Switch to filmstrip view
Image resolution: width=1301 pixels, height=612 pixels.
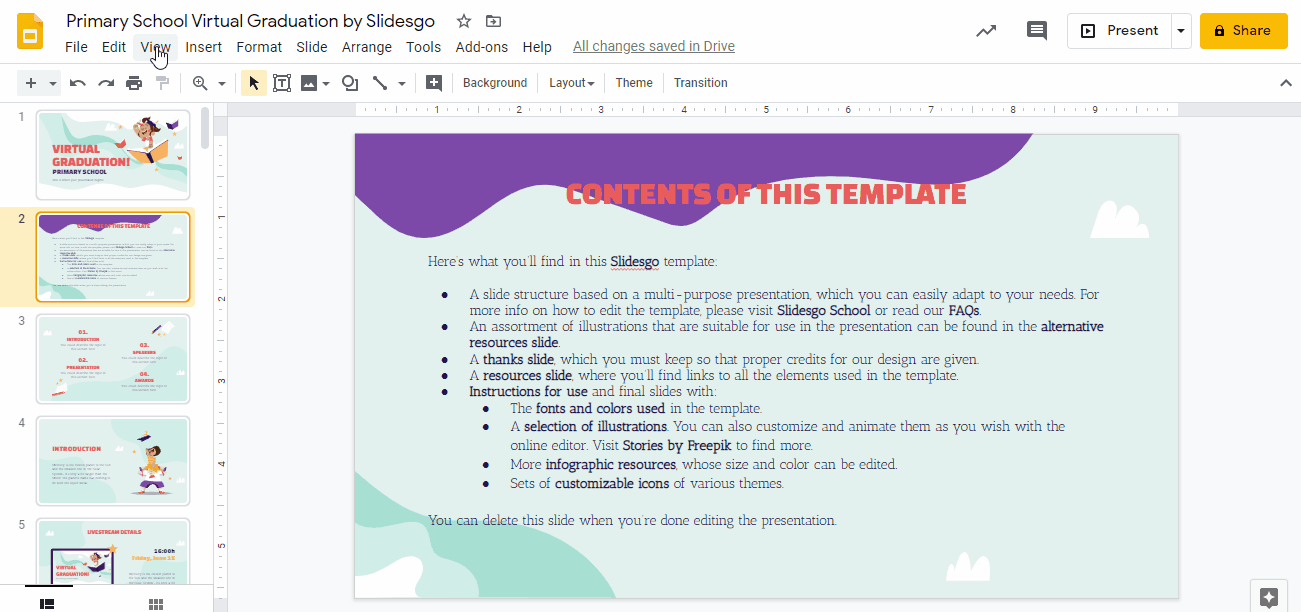[46, 603]
